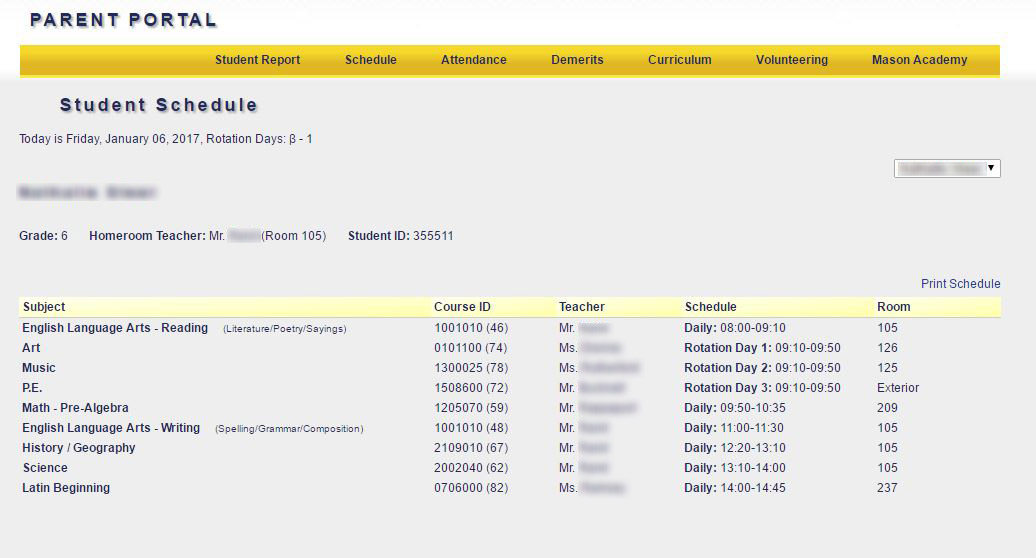The image size is (1036, 558).
Task: Select the English Language Arts - Reading row
Action: click(x=115, y=328)
